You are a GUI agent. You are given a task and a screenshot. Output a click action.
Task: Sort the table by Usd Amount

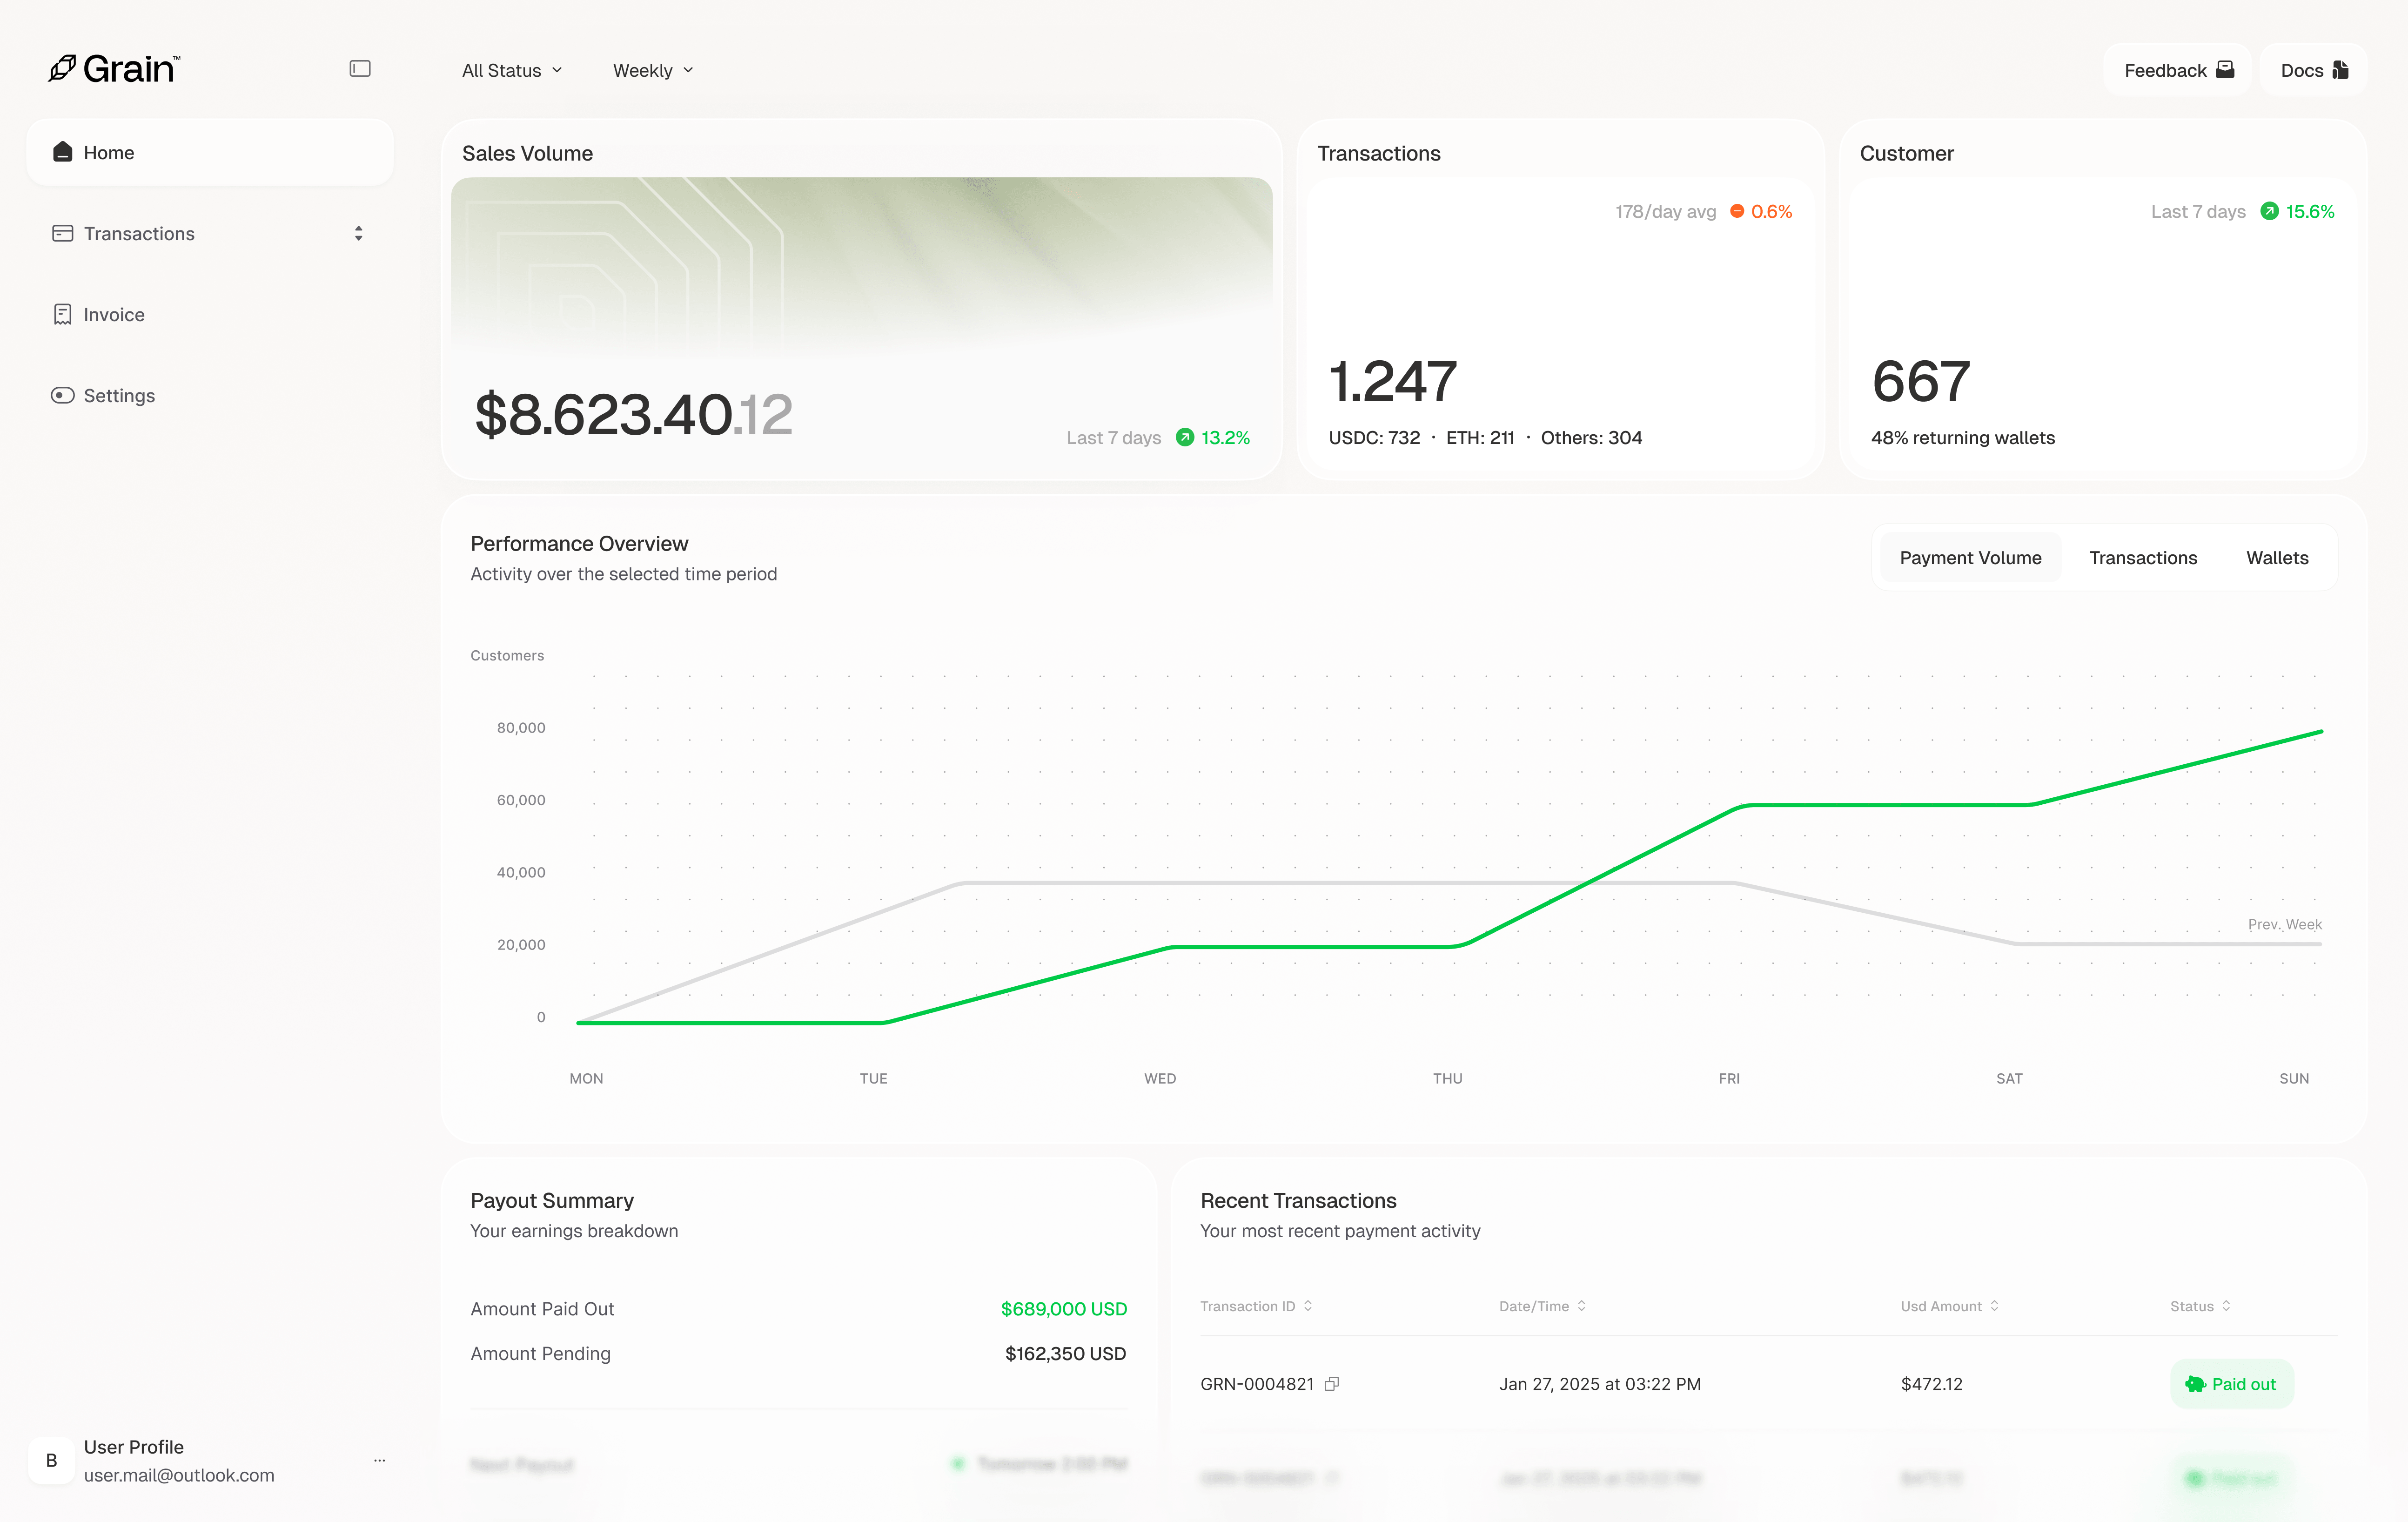(x=1995, y=1305)
